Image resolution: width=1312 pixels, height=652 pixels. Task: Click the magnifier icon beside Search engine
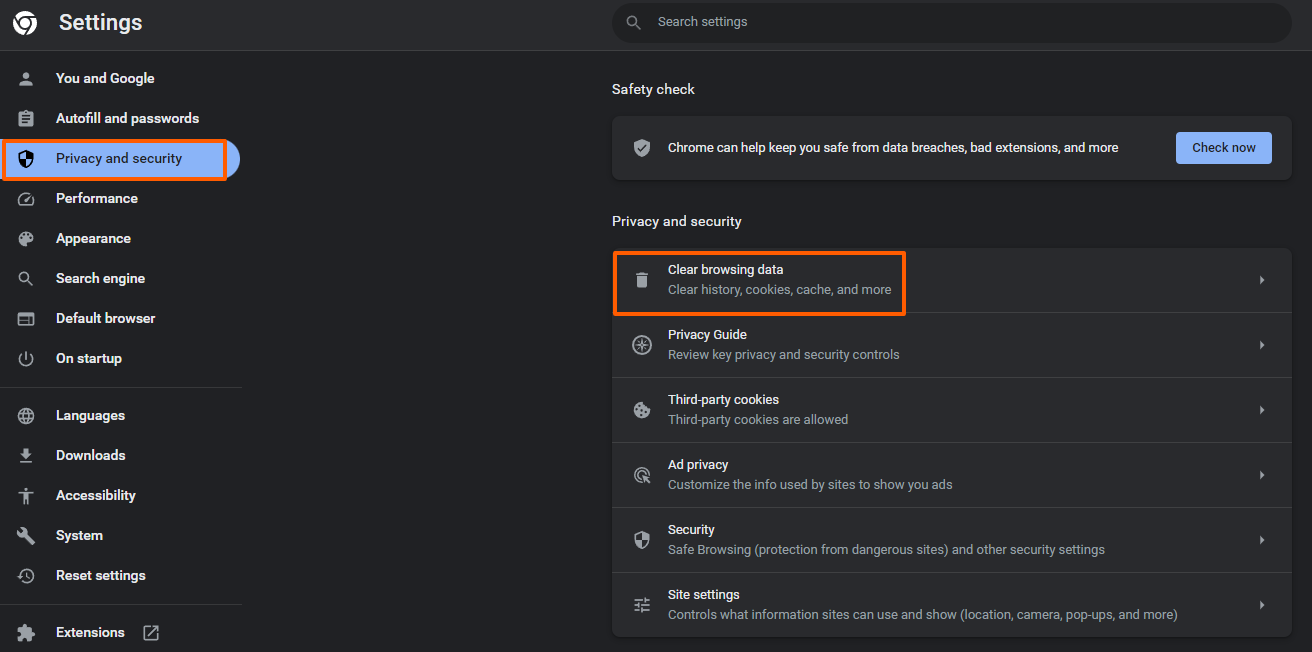point(26,278)
